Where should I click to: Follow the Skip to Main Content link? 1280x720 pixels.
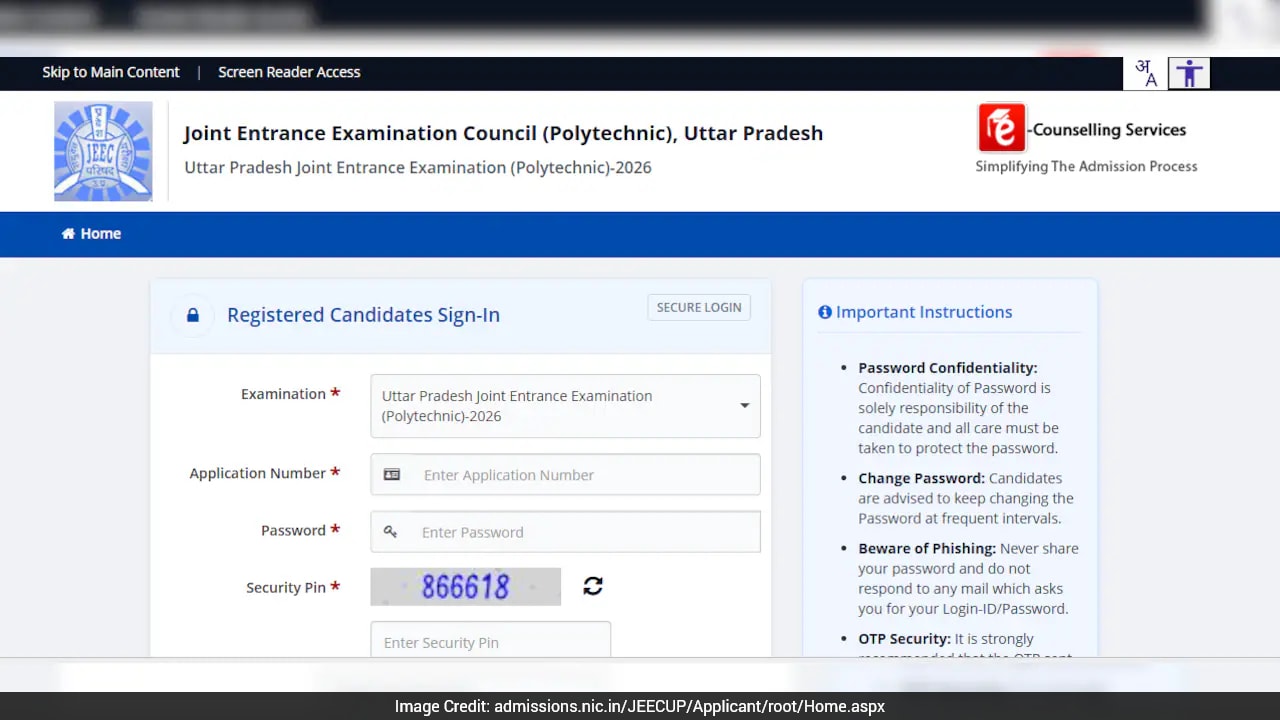tap(111, 72)
